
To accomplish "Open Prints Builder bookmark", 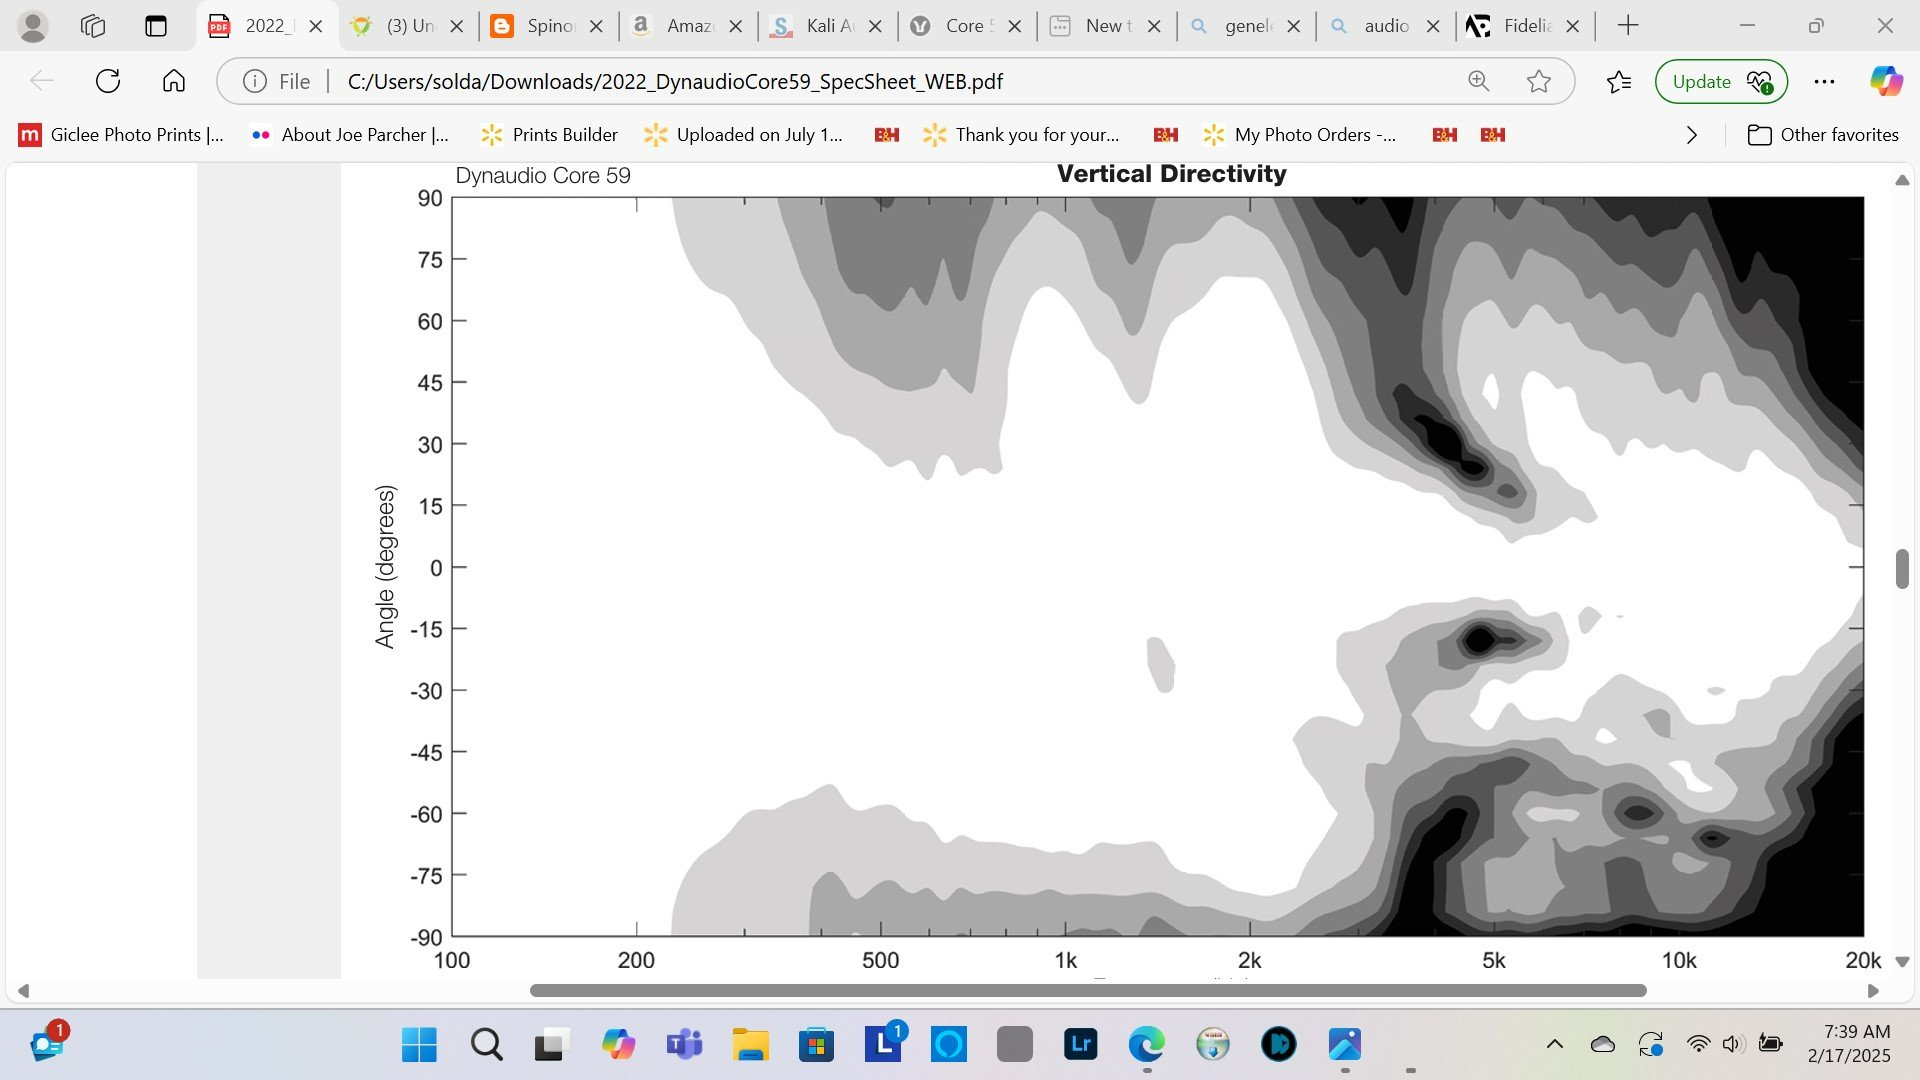I will coord(549,135).
